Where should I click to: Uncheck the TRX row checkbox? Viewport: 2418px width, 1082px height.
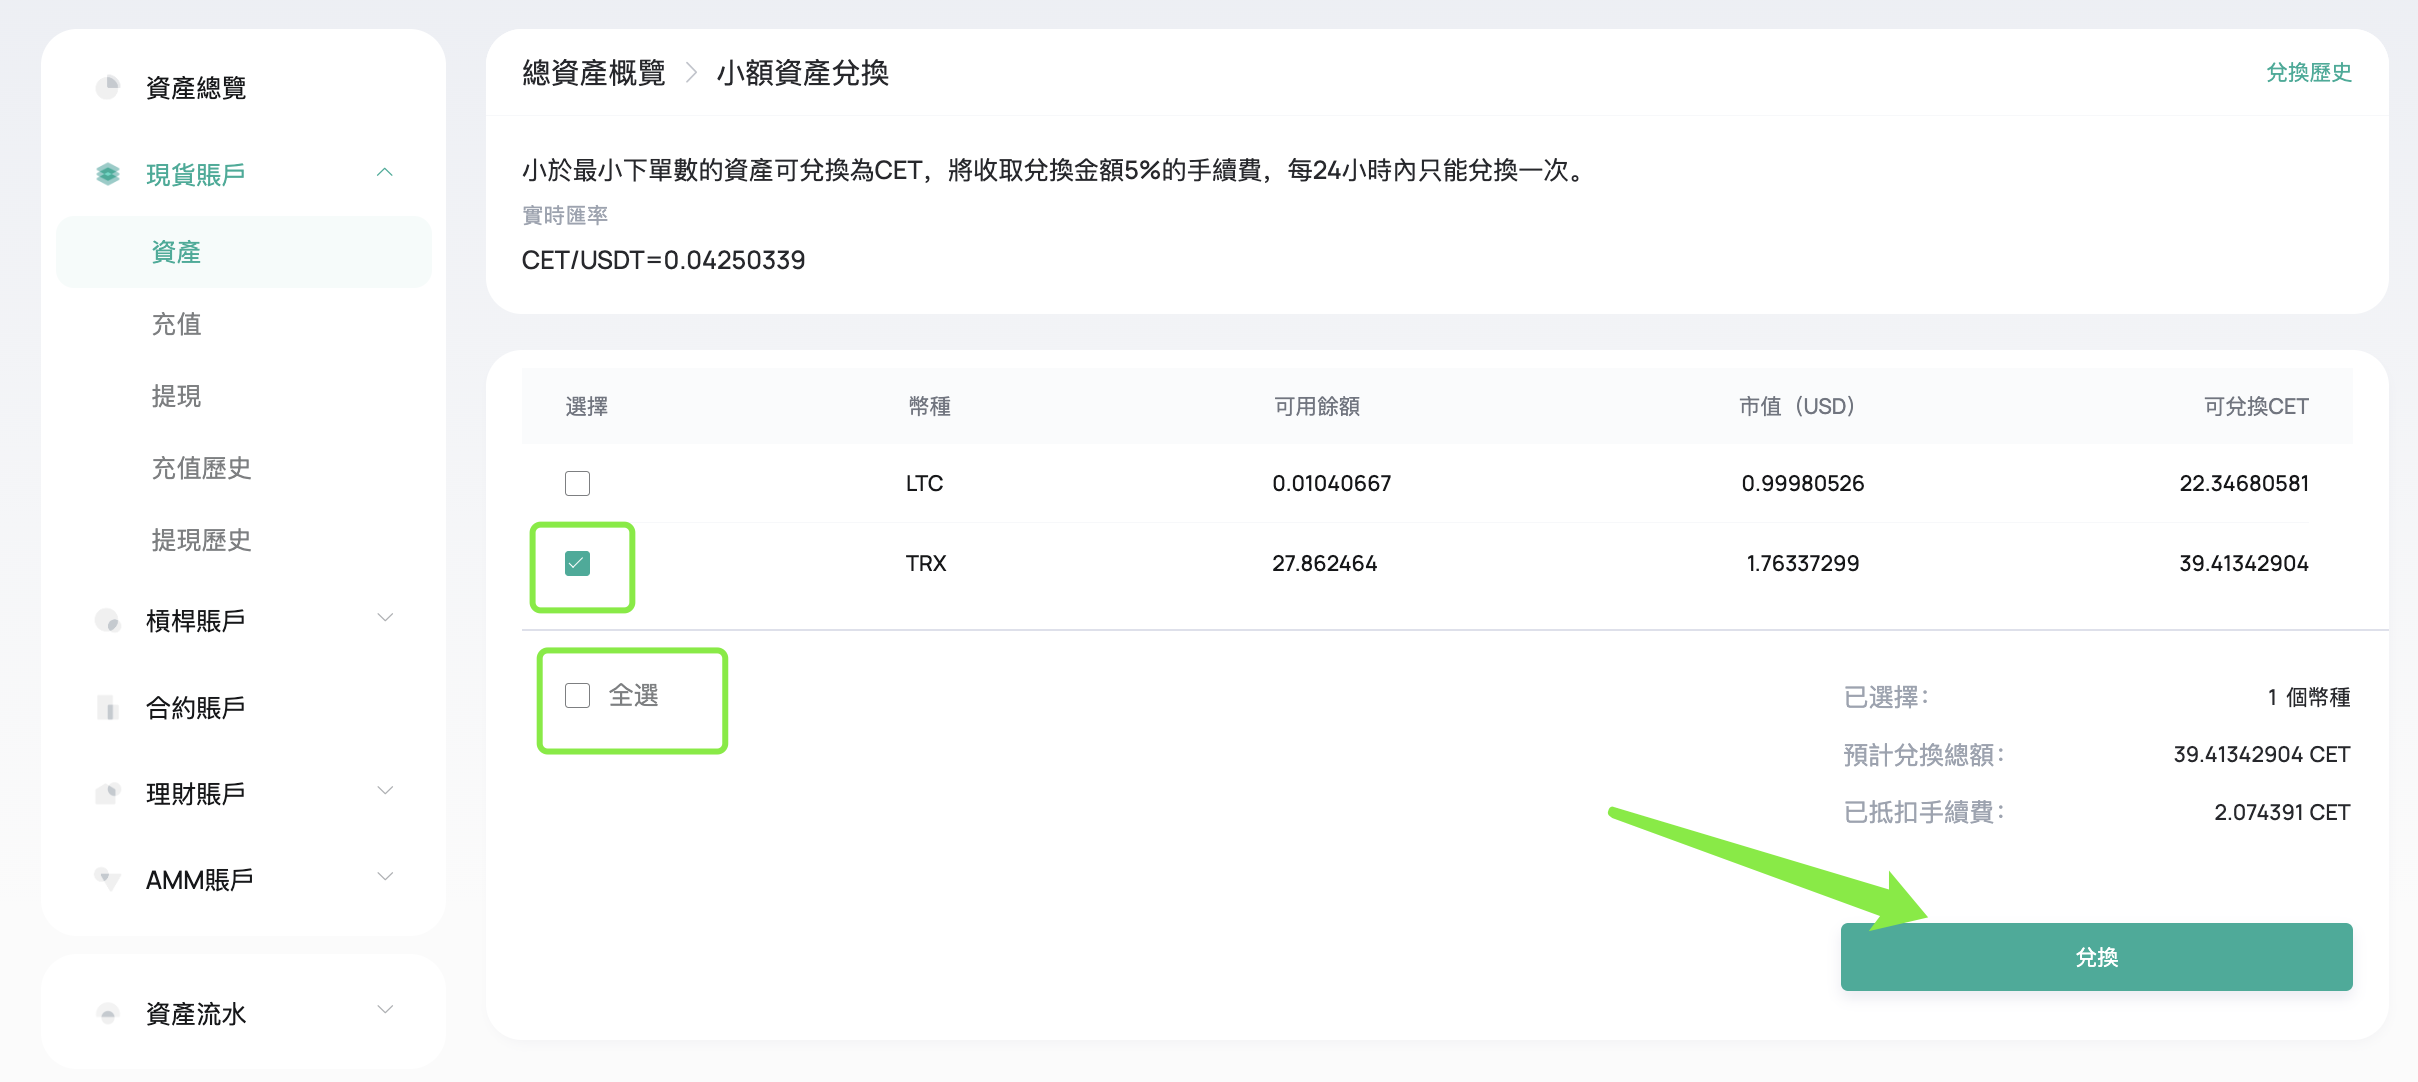[577, 563]
